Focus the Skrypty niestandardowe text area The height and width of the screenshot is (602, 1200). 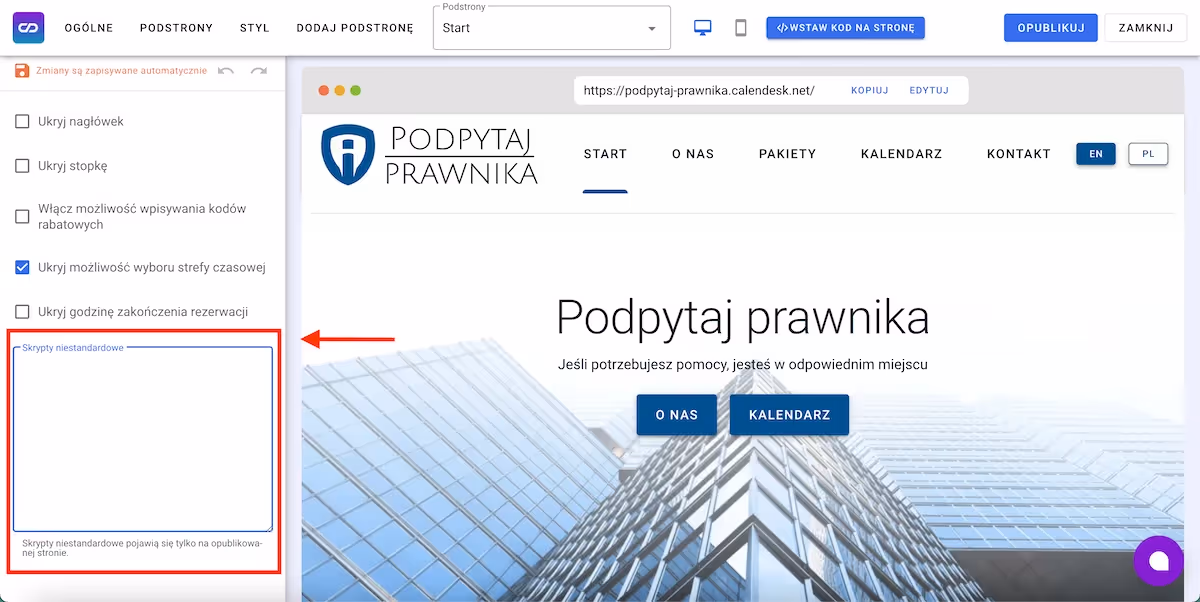tap(143, 439)
